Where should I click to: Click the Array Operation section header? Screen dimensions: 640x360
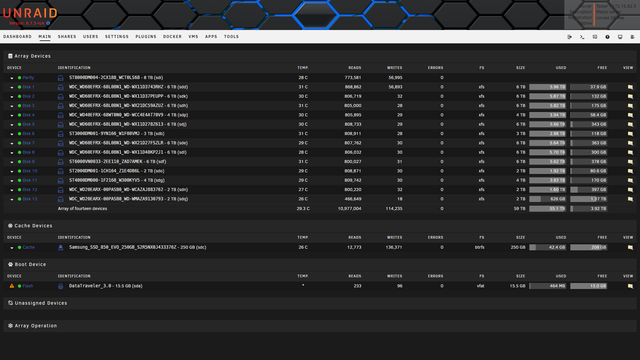(x=320, y=326)
